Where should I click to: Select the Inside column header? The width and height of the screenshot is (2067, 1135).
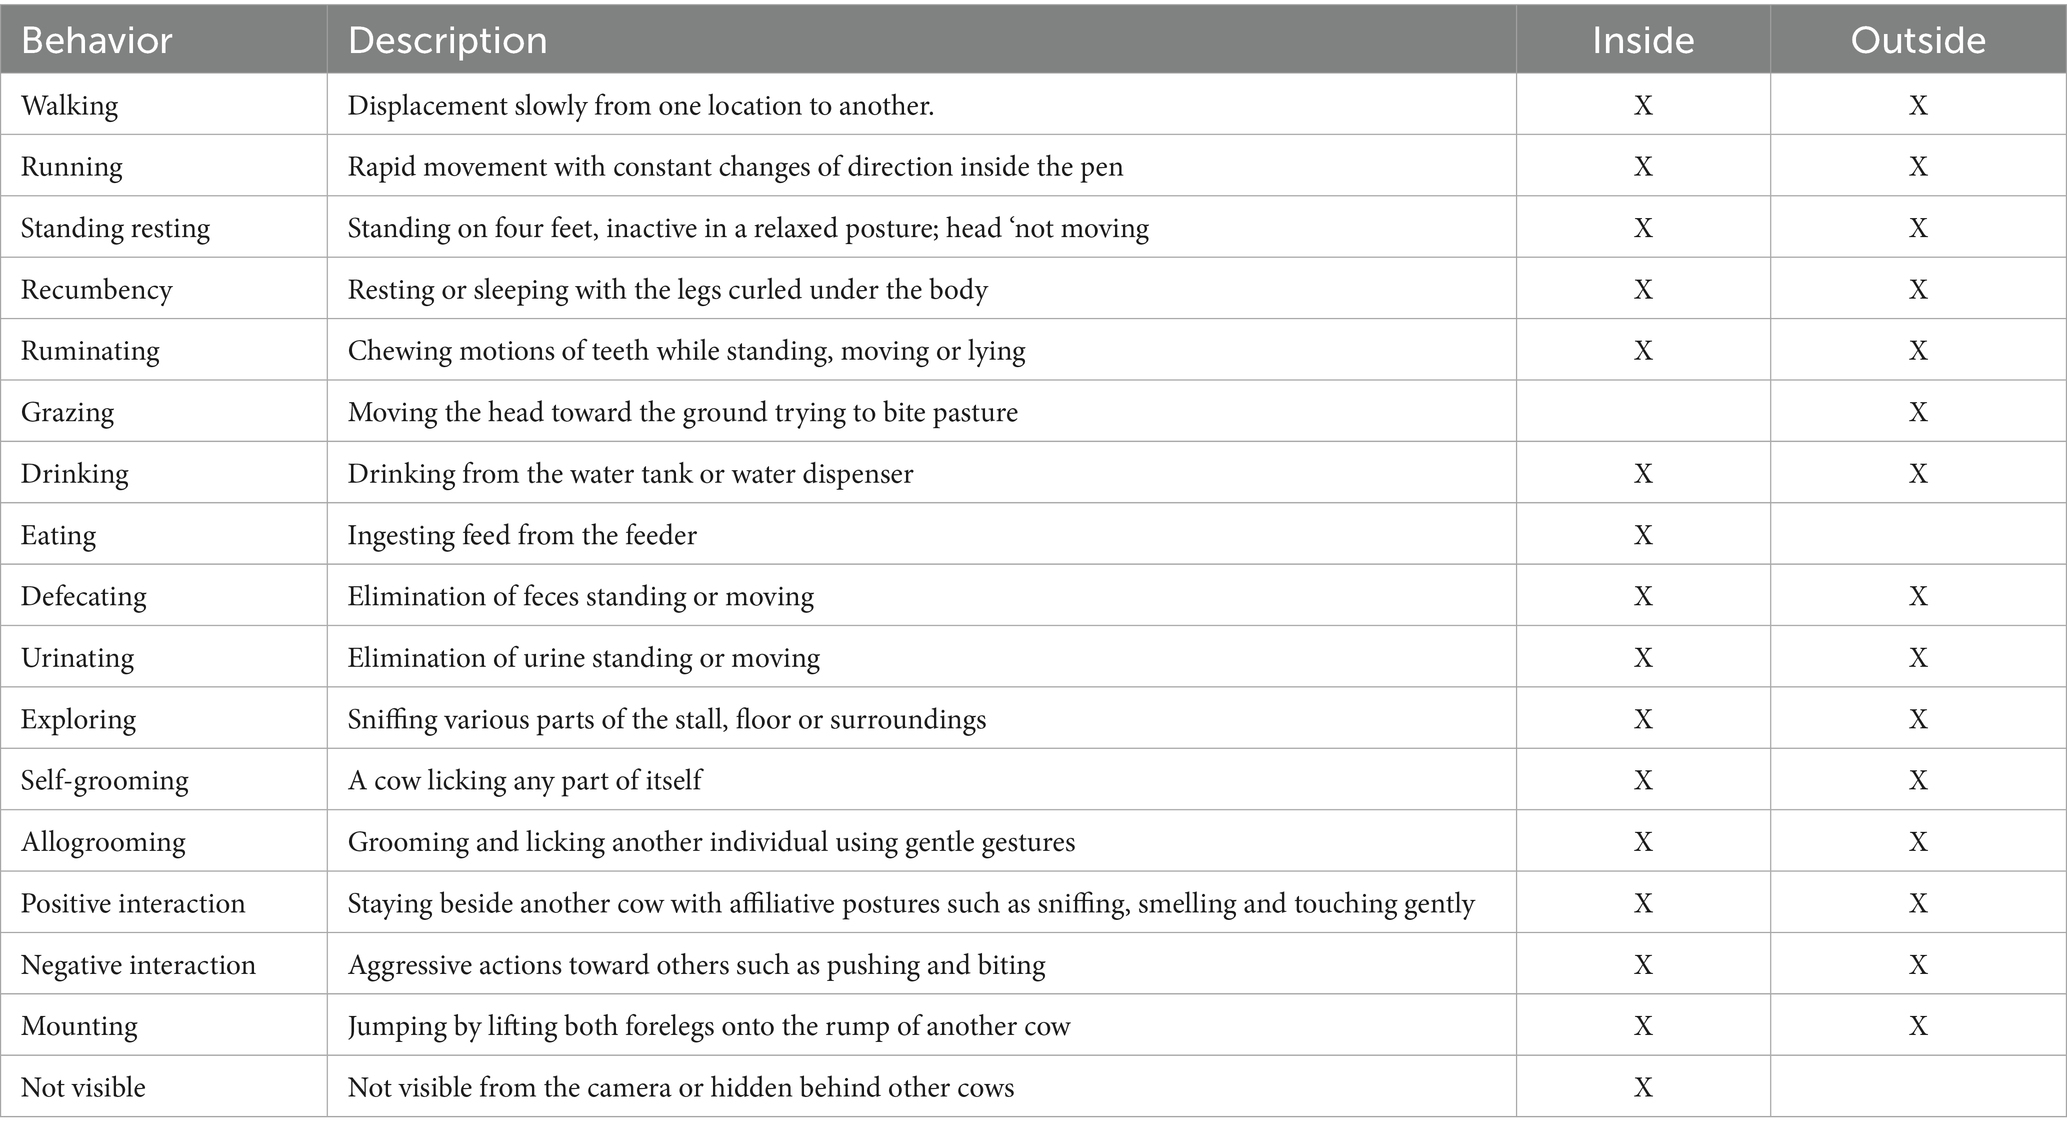tap(1643, 40)
